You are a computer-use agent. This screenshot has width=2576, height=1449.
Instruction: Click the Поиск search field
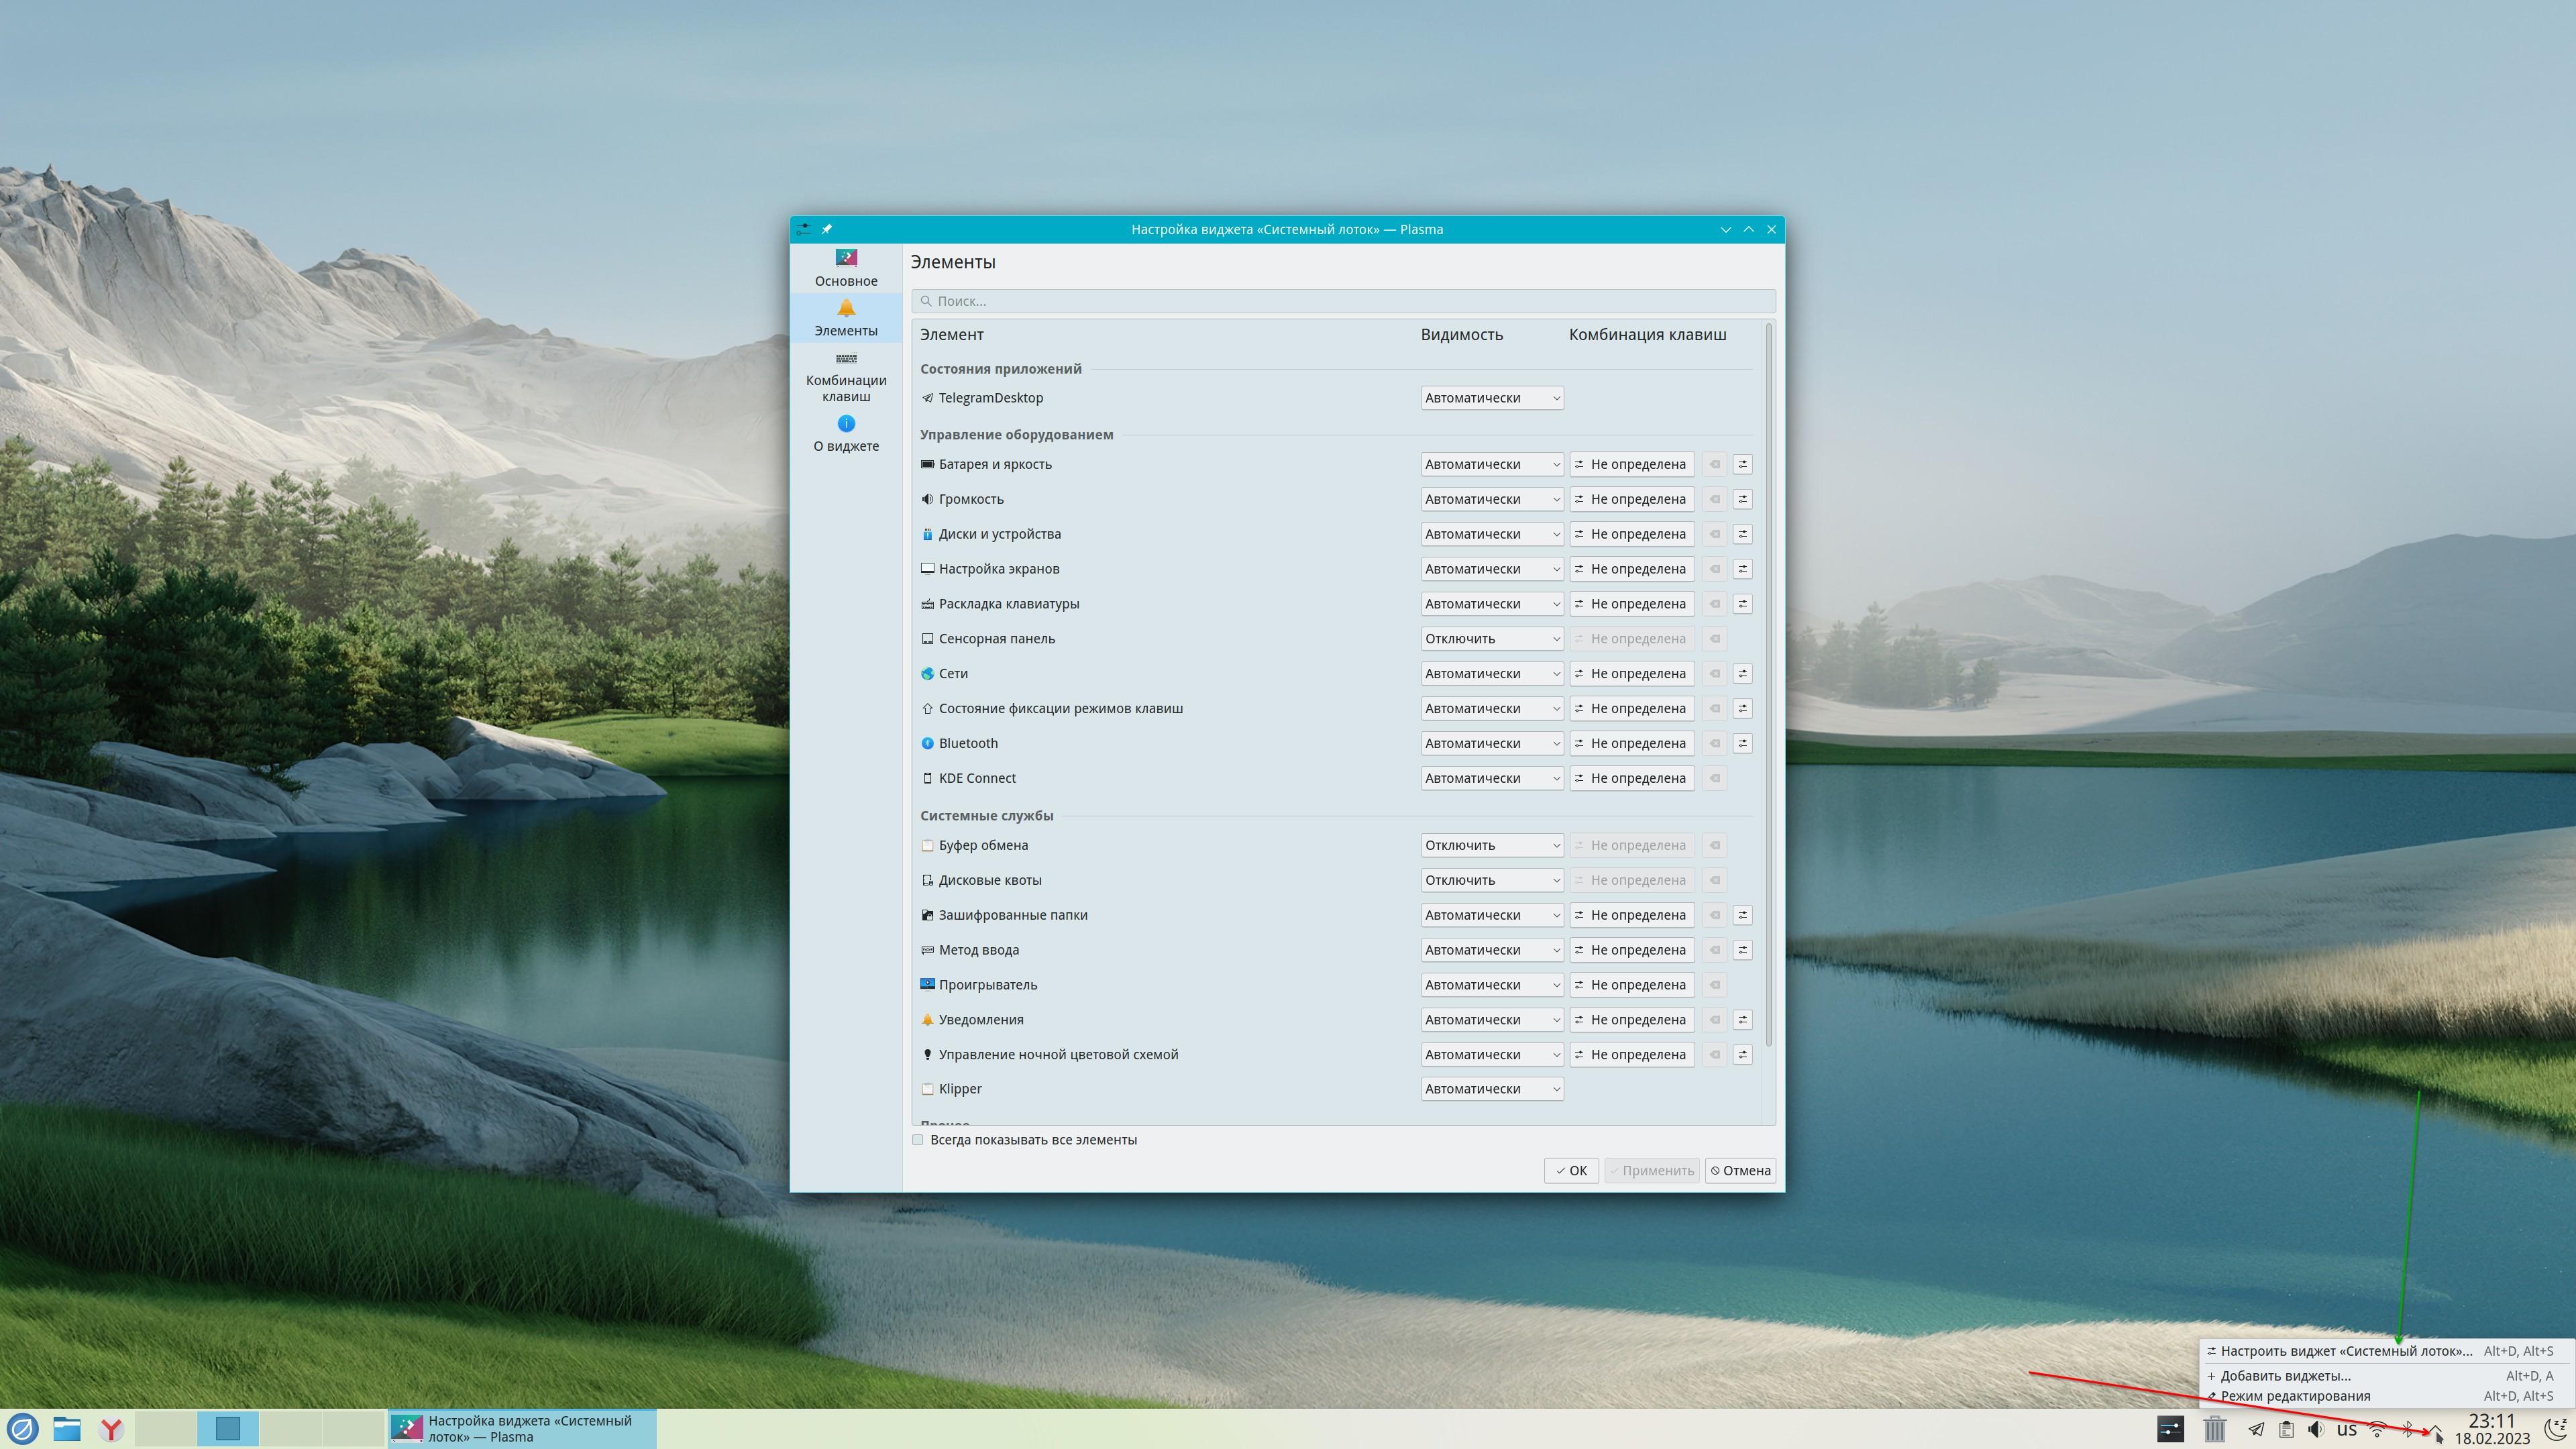pos(1342,301)
